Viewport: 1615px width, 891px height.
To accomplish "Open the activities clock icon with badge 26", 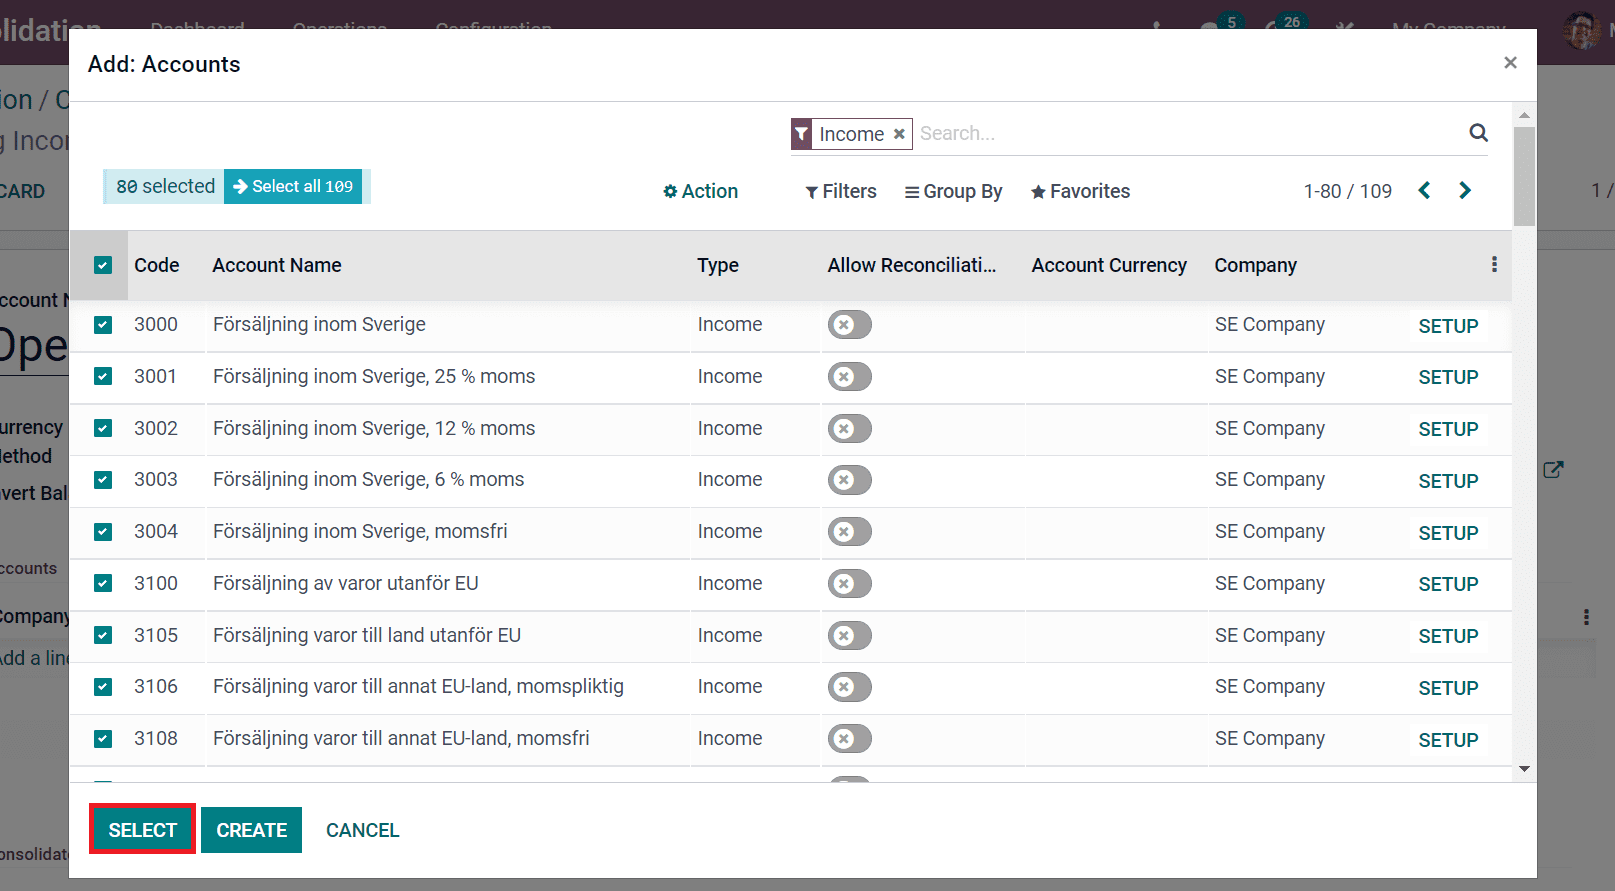I will pyautogui.click(x=1283, y=27).
